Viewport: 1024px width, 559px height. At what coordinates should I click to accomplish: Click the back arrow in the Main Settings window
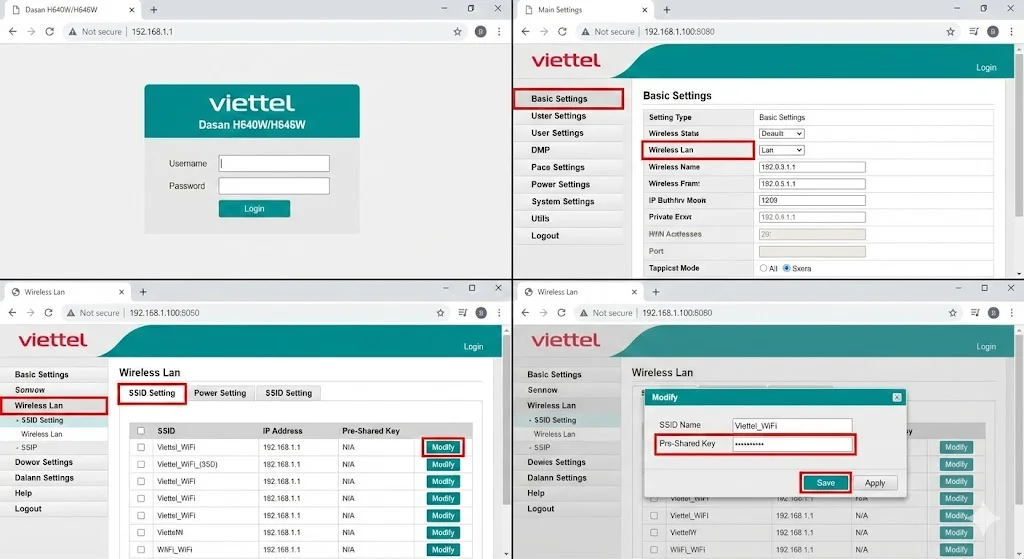pos(525,31)
